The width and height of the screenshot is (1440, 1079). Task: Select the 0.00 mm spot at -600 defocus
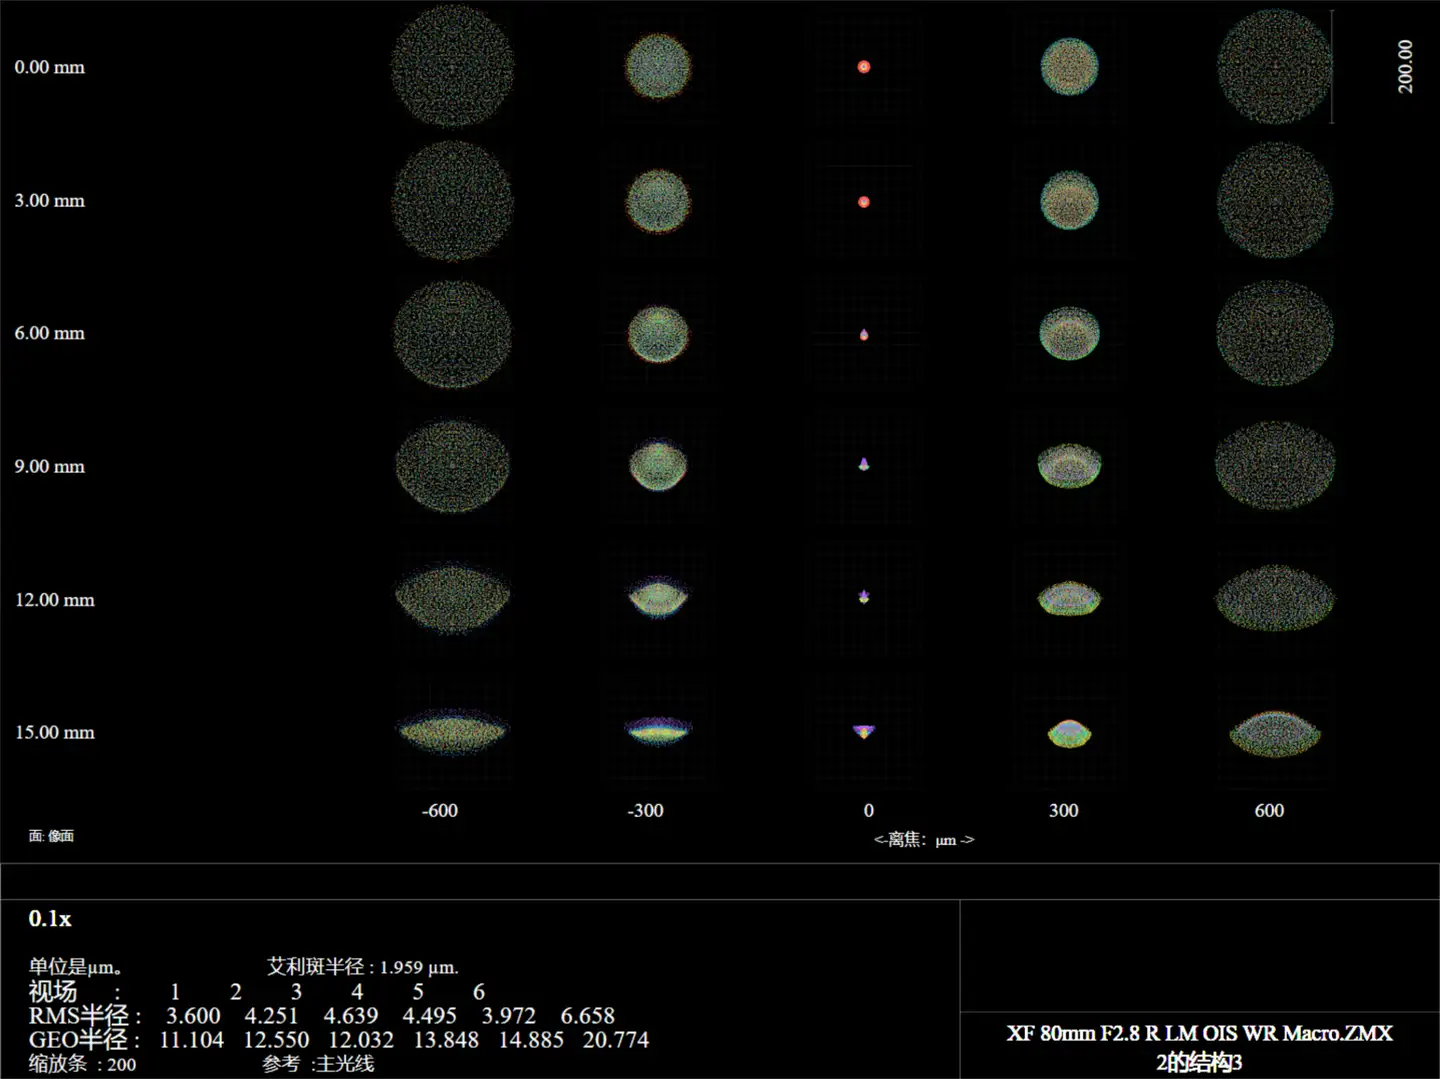(453, 67)
